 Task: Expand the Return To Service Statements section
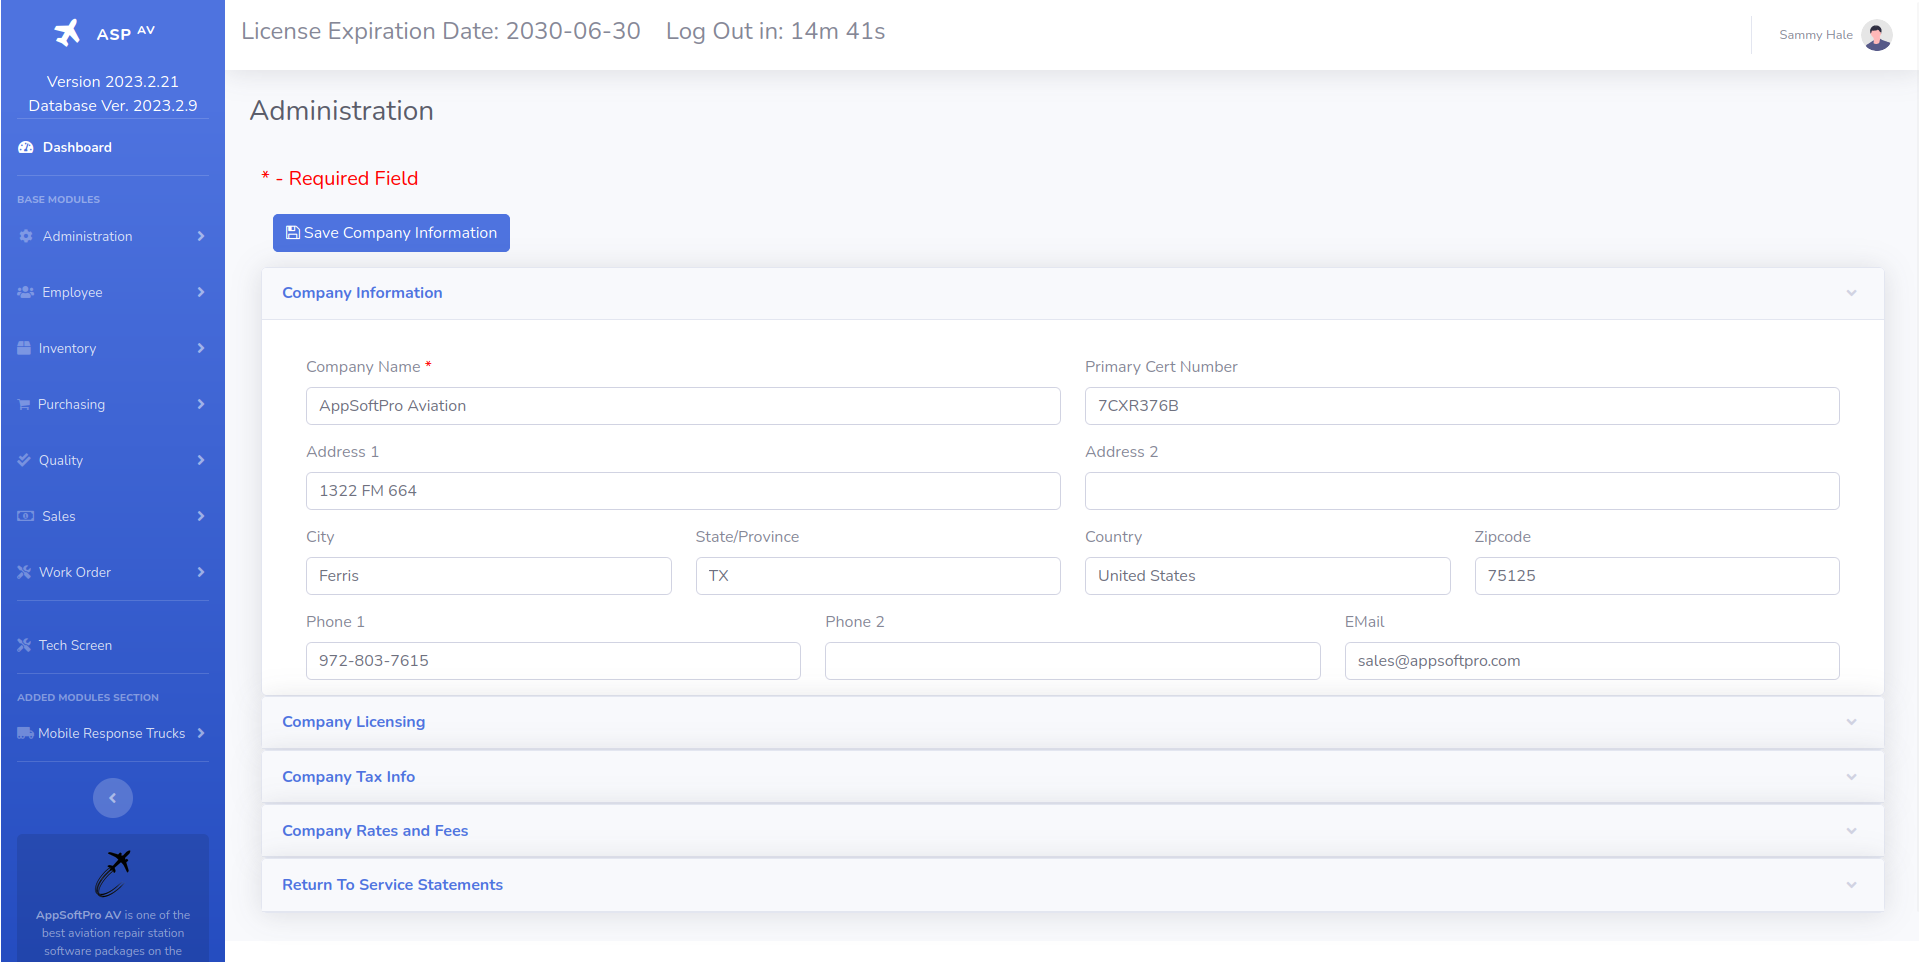(392, 885)
